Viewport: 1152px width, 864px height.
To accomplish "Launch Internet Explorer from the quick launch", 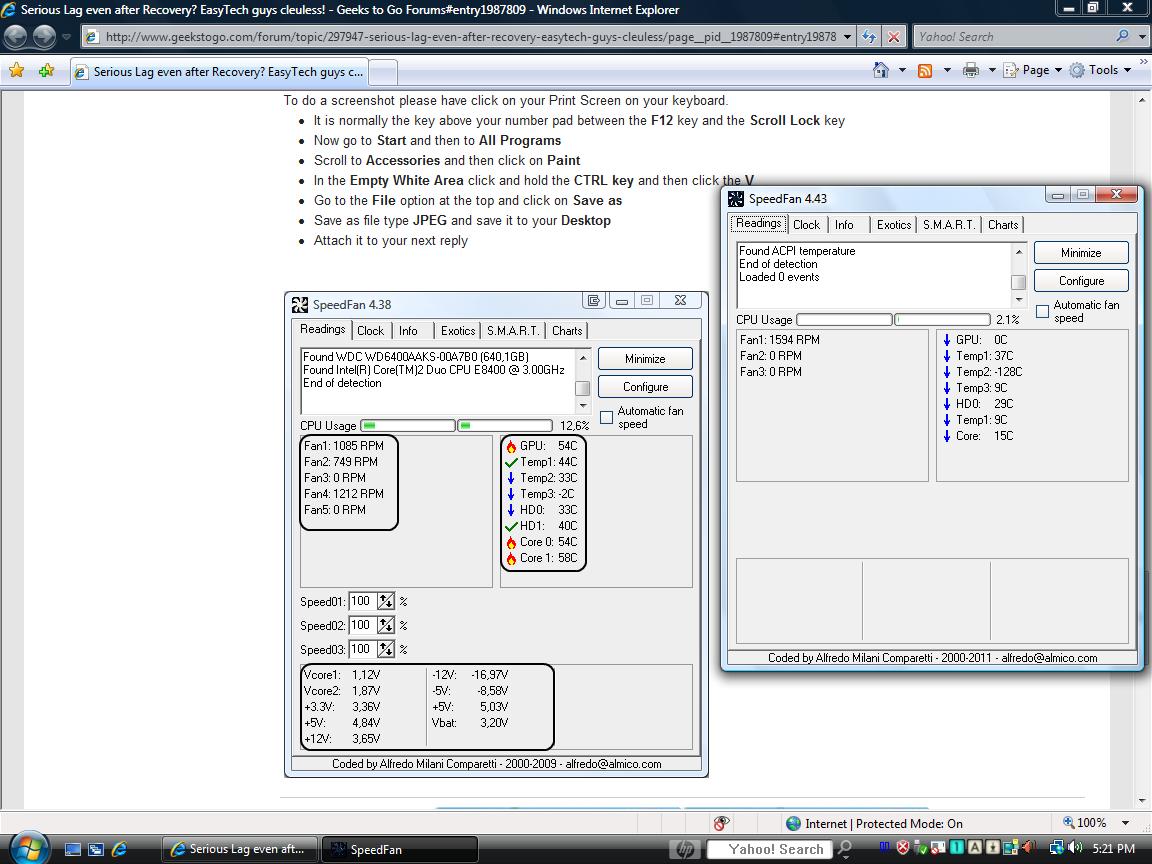I will pos(119,849).
